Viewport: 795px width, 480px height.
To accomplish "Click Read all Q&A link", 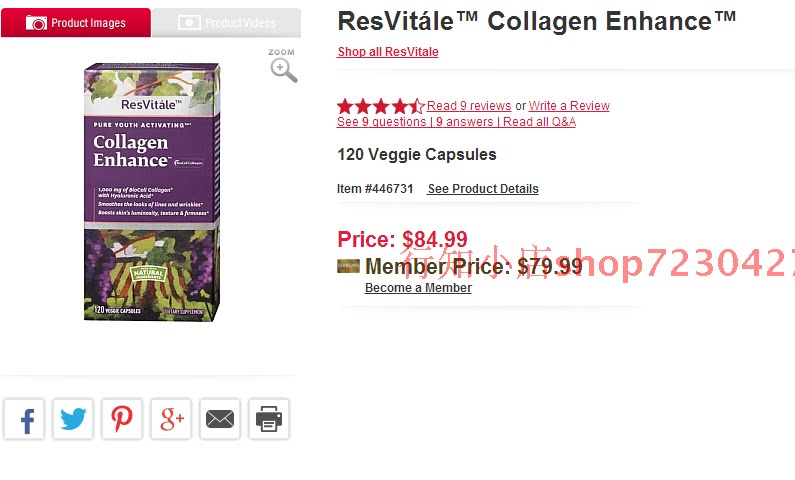I will tap(539, 122).
